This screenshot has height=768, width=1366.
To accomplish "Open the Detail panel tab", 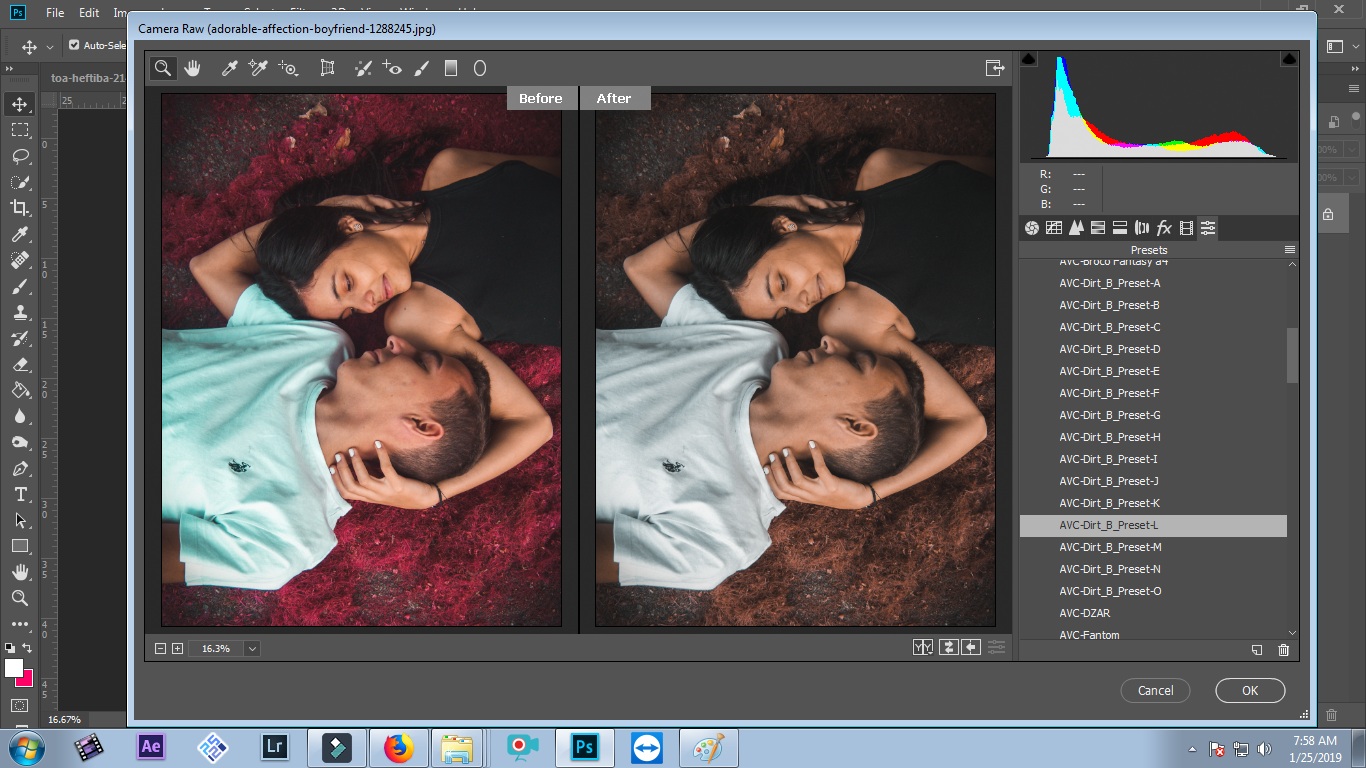I will coord(1076,228).
